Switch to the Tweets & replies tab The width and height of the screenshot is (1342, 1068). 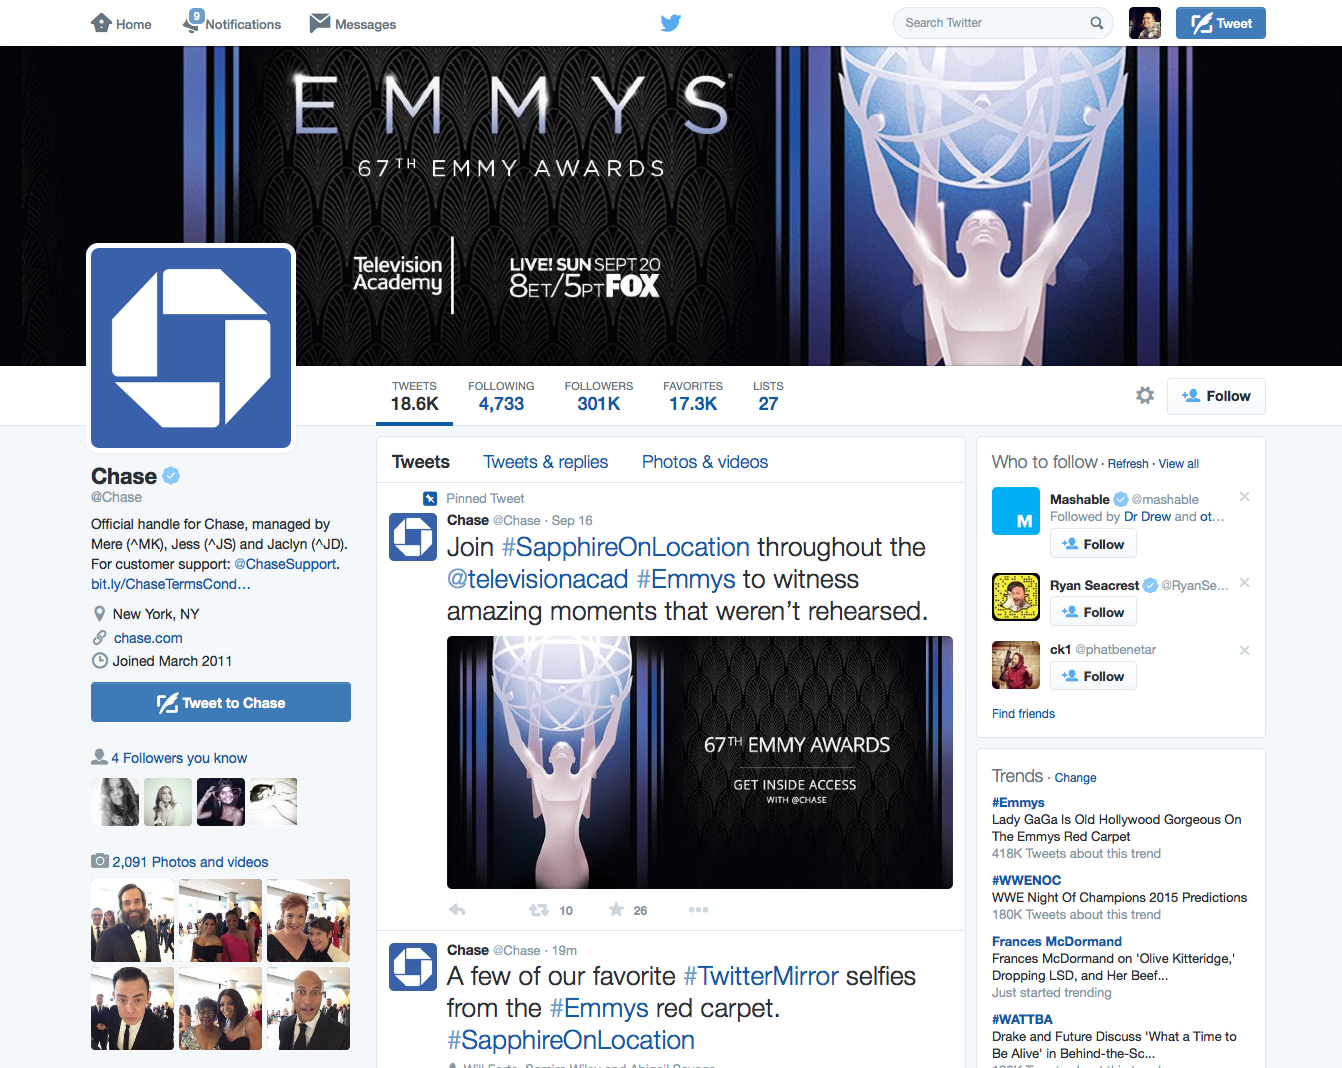[x=546, y=462]
